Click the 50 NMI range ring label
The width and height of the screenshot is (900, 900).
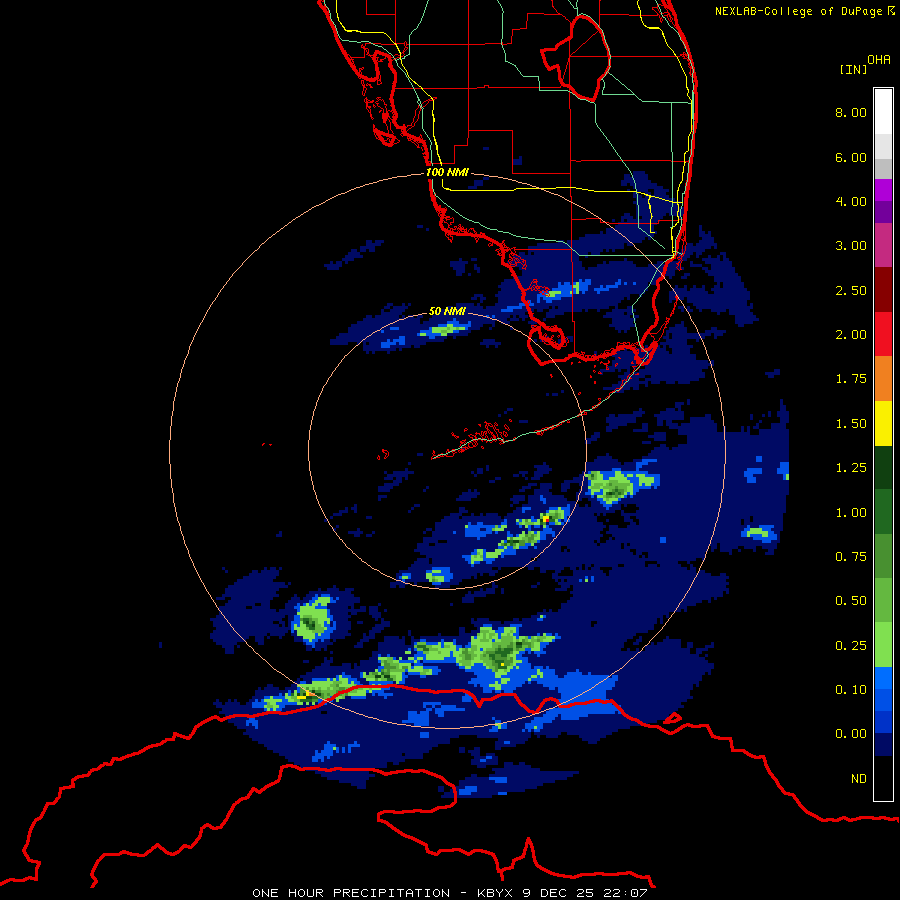(x=447, y=311)
